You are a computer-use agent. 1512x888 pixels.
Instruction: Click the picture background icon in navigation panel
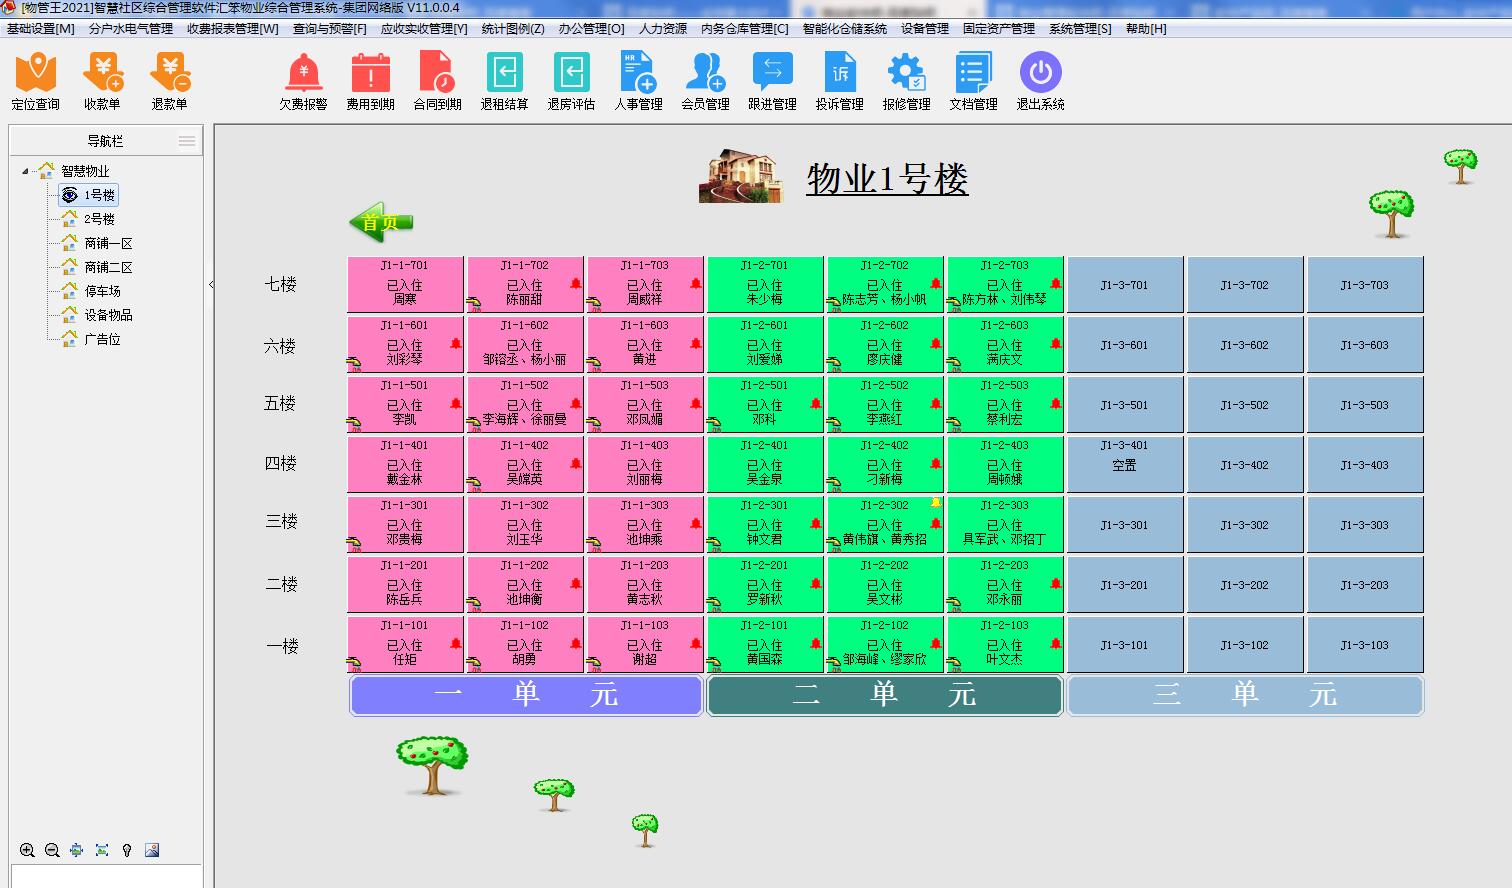pyautogui.click(x=152, y=850)
